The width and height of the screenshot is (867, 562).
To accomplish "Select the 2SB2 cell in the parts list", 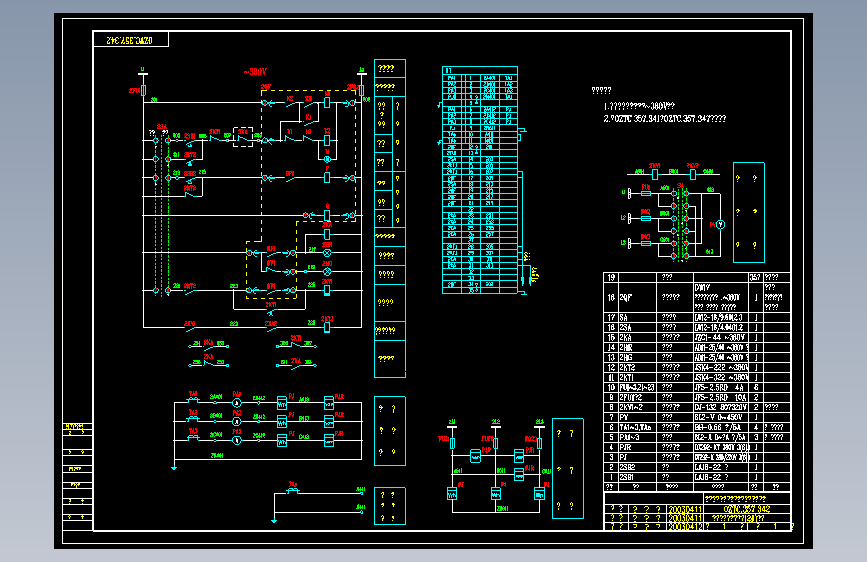I will [x=637, y=467].
